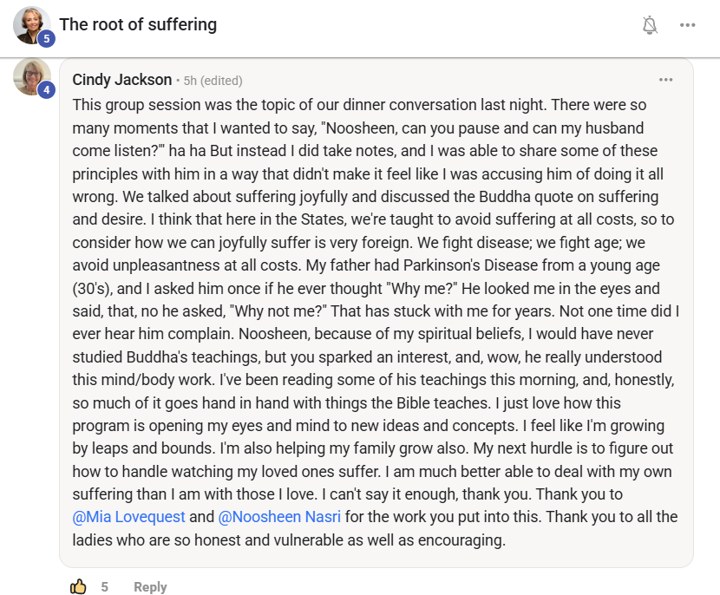Toggle the notification bell for this post
This screenshot has width=720, height=595.
click(x=649, y=25)
